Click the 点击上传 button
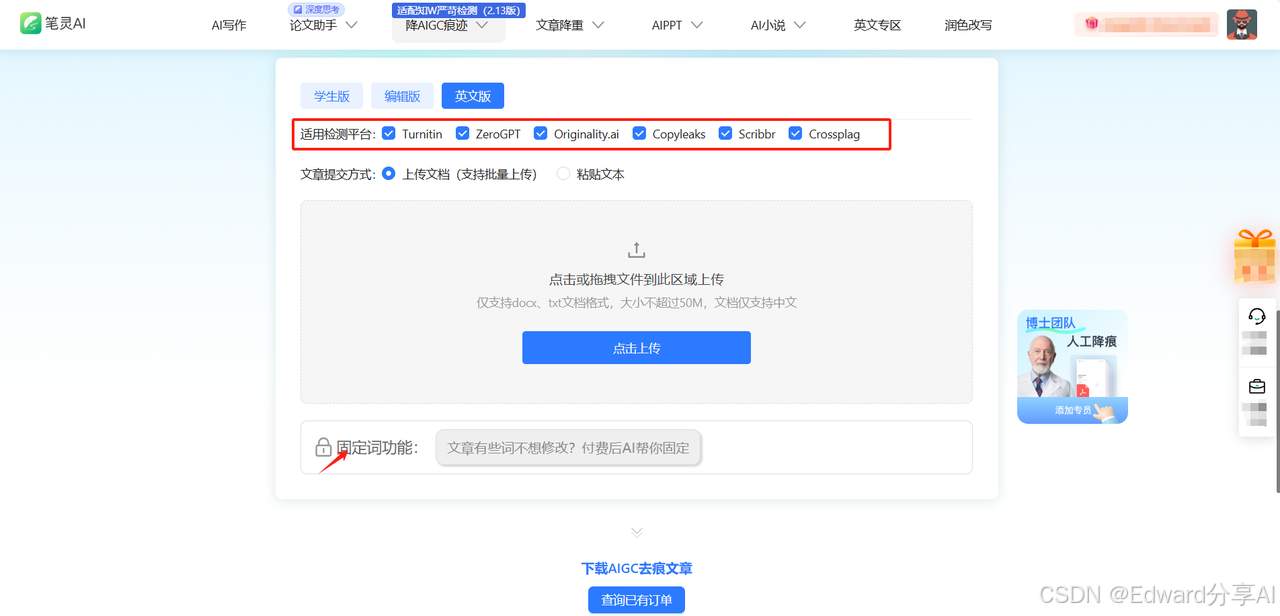This screenshot has height=616, width=1280. coord(636,348)
